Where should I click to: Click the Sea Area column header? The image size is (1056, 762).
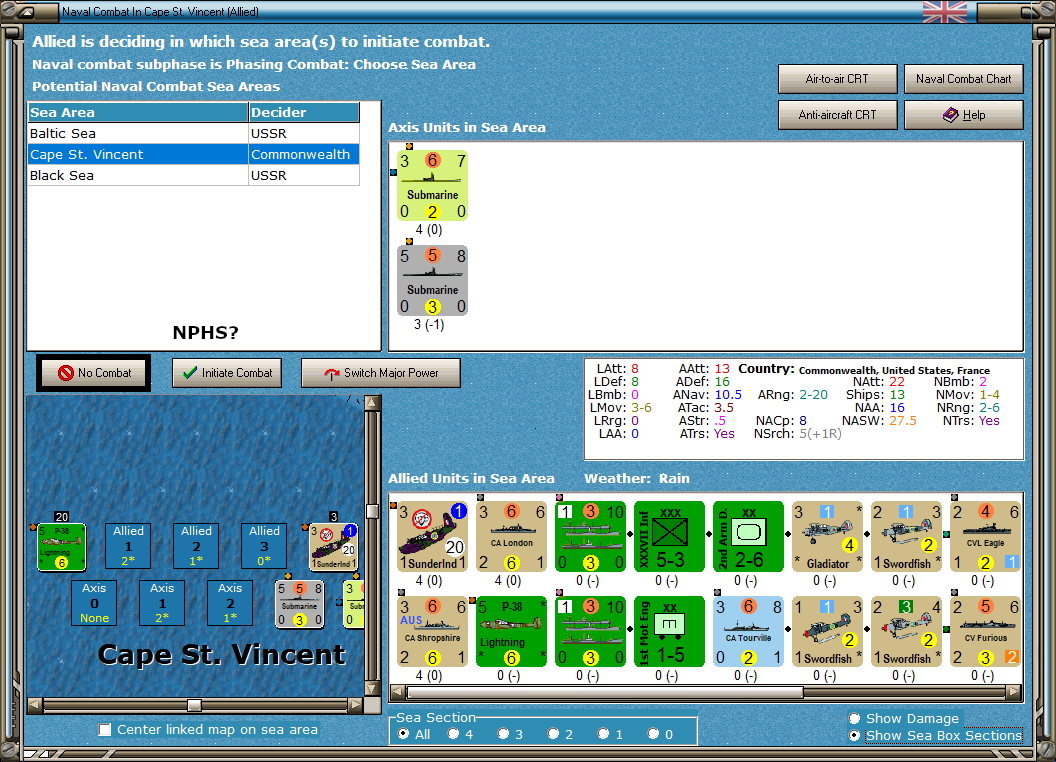(138, 113)
